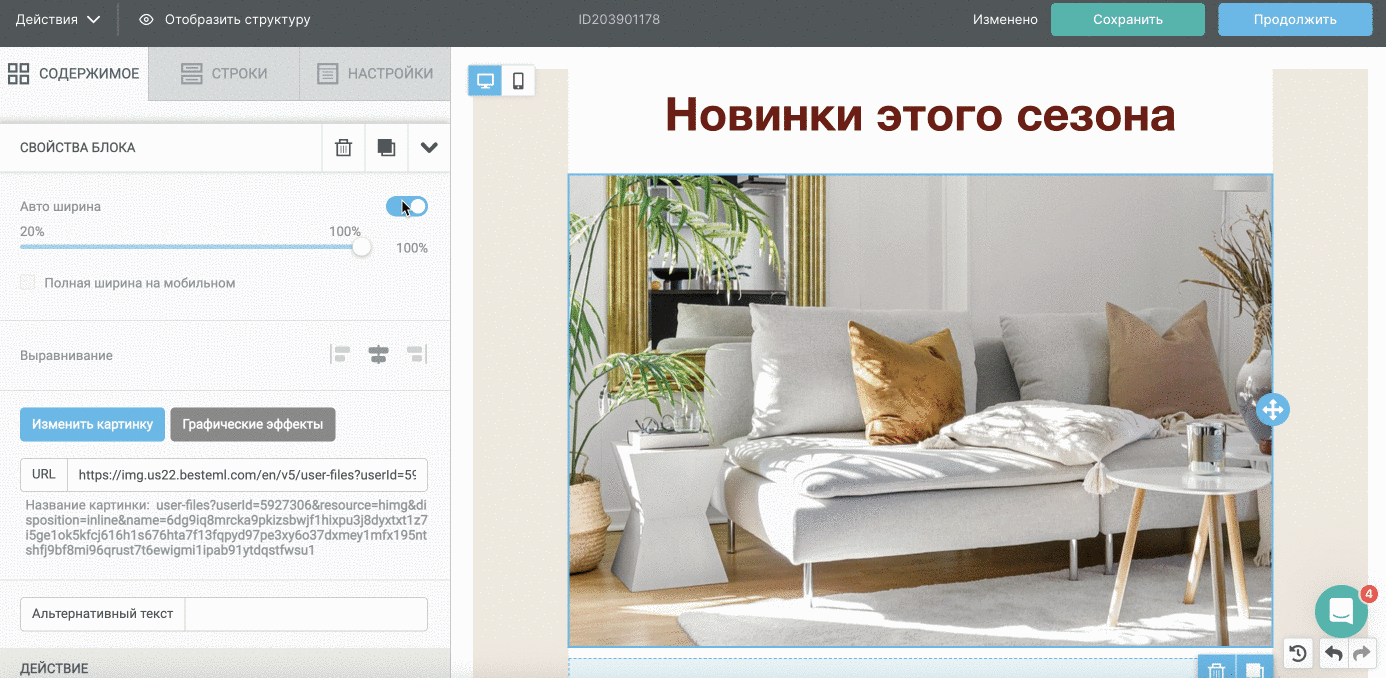1386x678 pixels.
Task: Switch to the Содержимое tab
Action: pyautogui.click(x=74, y=73)
